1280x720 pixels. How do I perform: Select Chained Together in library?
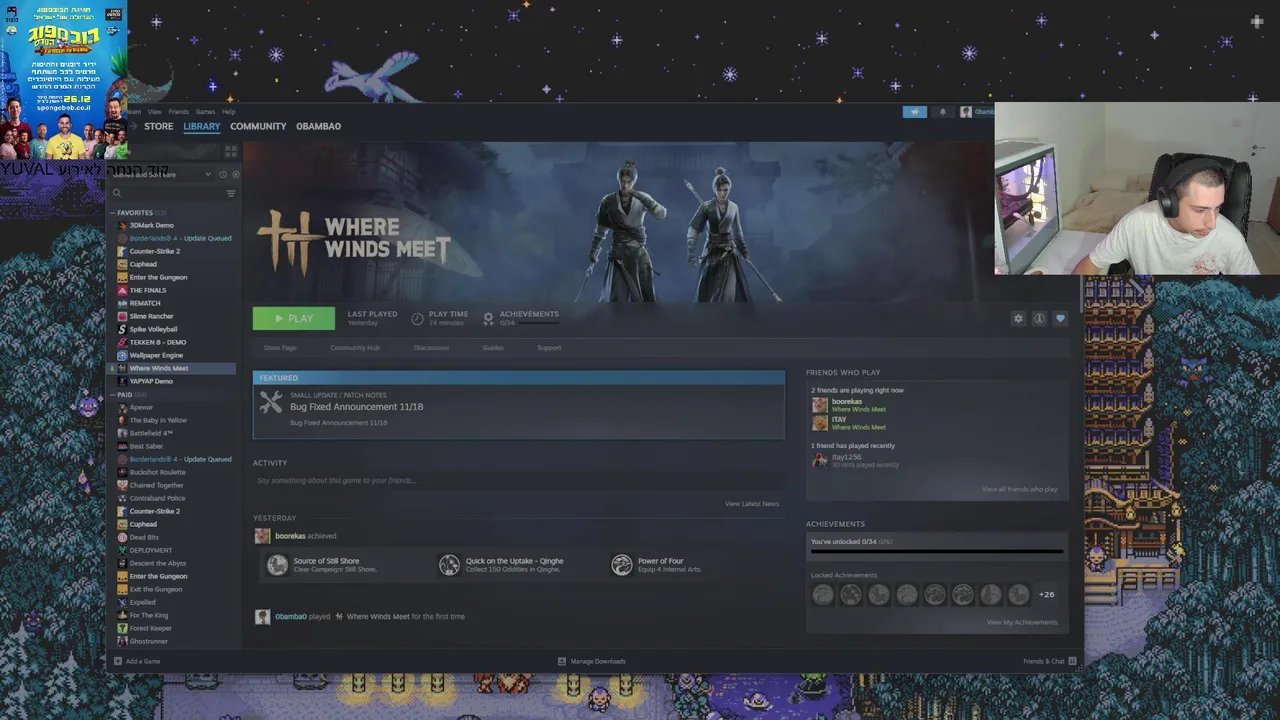pos(156,485)
